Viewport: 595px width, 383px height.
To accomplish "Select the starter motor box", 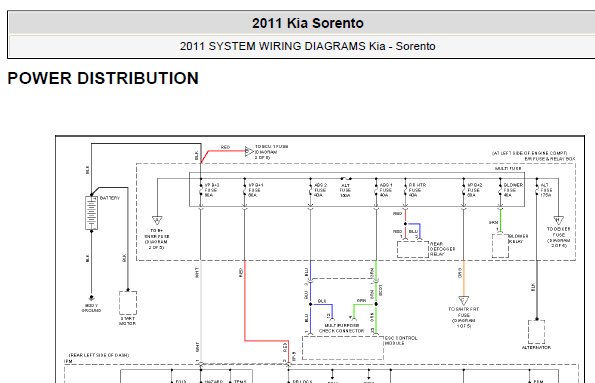I will tap(128, 303).
